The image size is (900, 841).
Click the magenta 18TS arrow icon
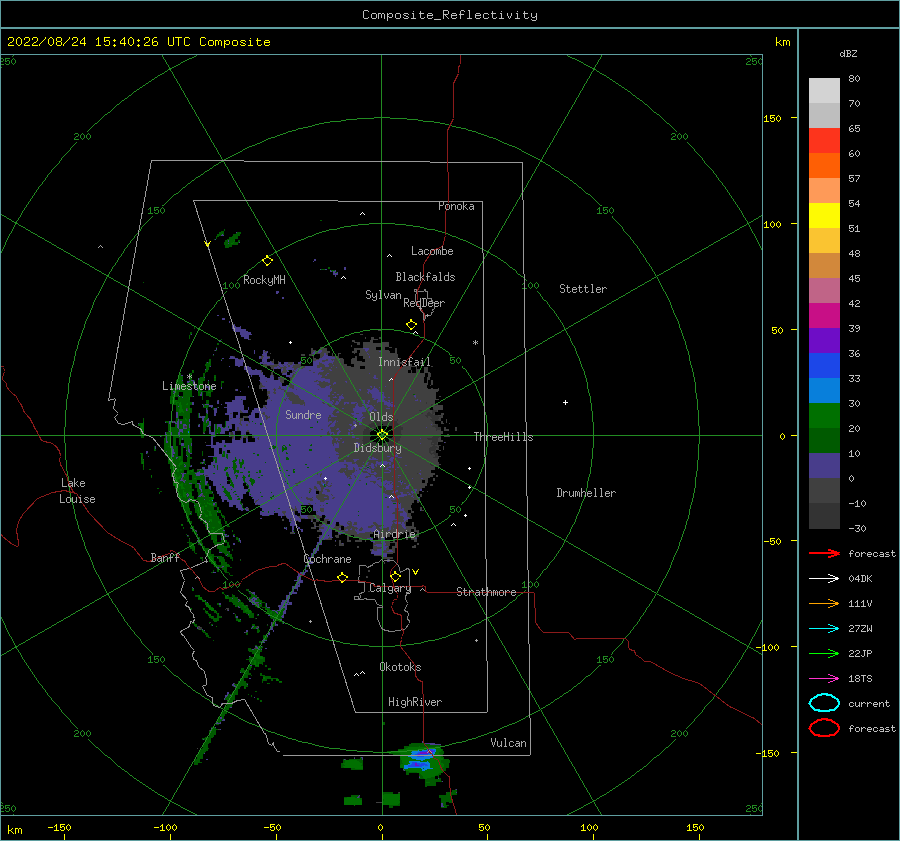824,679
